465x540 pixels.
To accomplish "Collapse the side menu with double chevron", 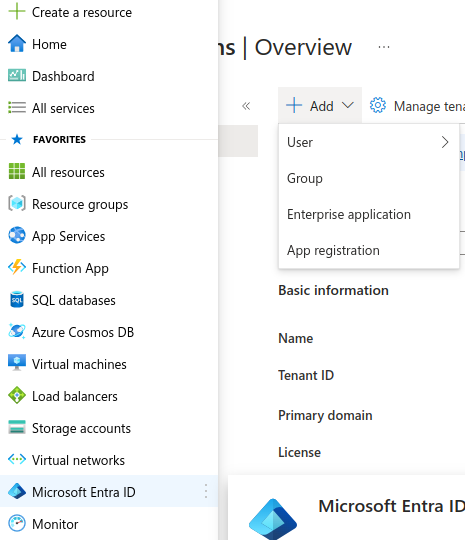I will click(246, 106).
